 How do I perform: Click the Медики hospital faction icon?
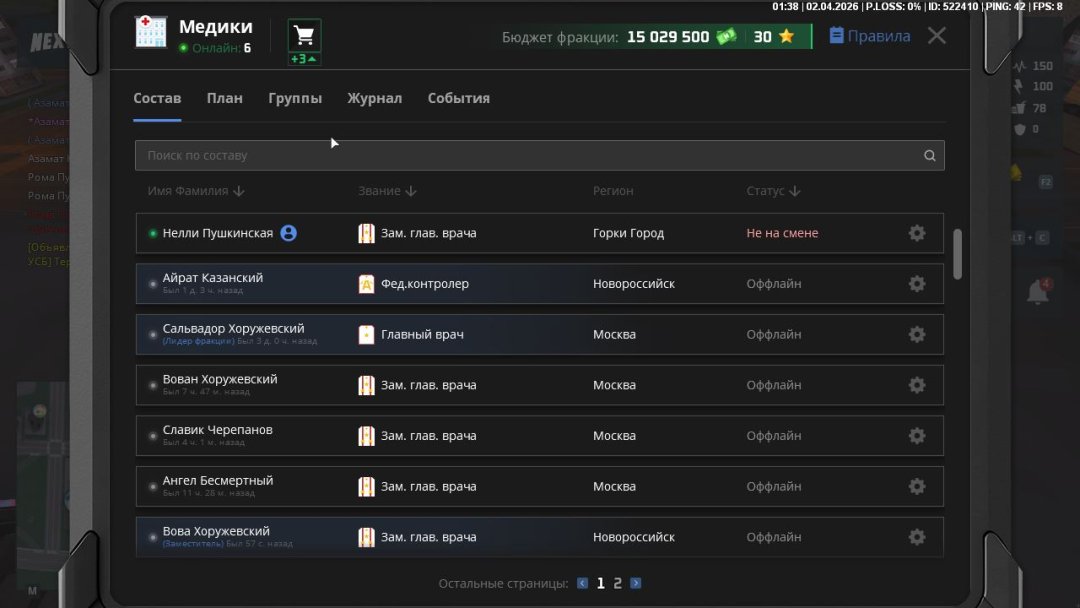pos(151,33)
